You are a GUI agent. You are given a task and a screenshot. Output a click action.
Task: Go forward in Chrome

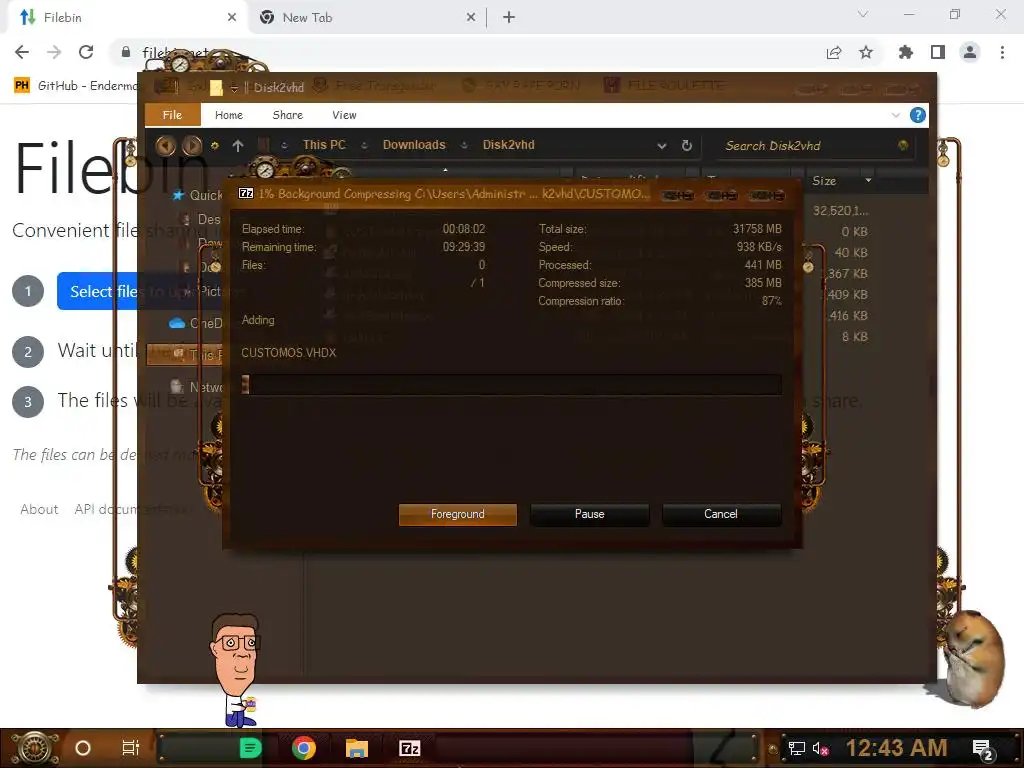click(x=54, y=52)
